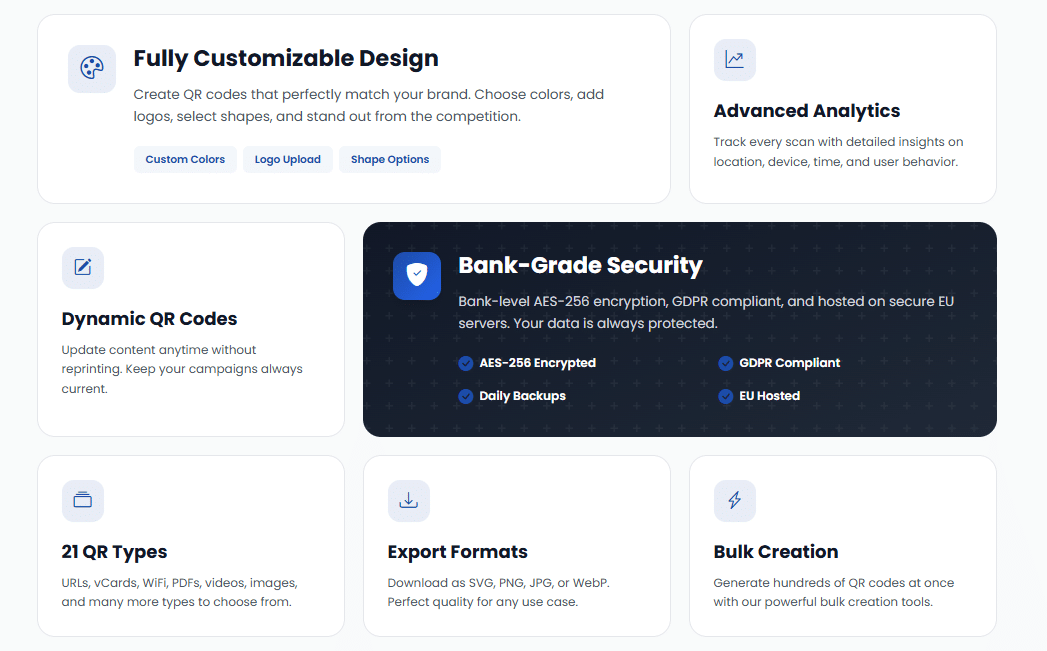Click the EU Hosted label
1047x651 pixels.
(769, 396)
